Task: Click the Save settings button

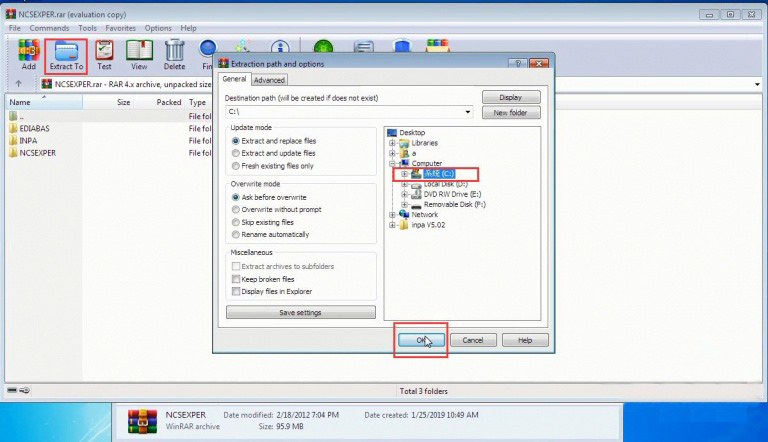Action: (x=301, y=312)
